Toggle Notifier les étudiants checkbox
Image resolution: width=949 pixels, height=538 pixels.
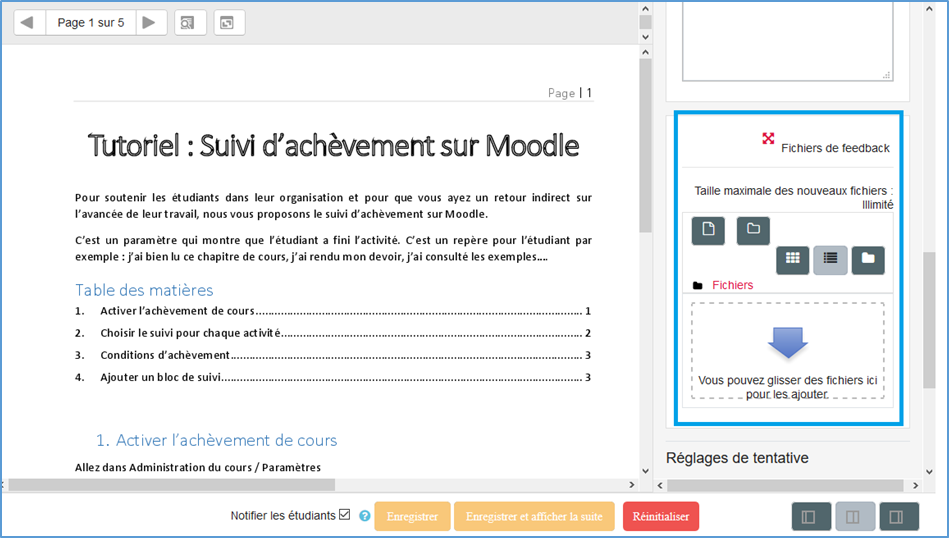[x=344, y=514]
